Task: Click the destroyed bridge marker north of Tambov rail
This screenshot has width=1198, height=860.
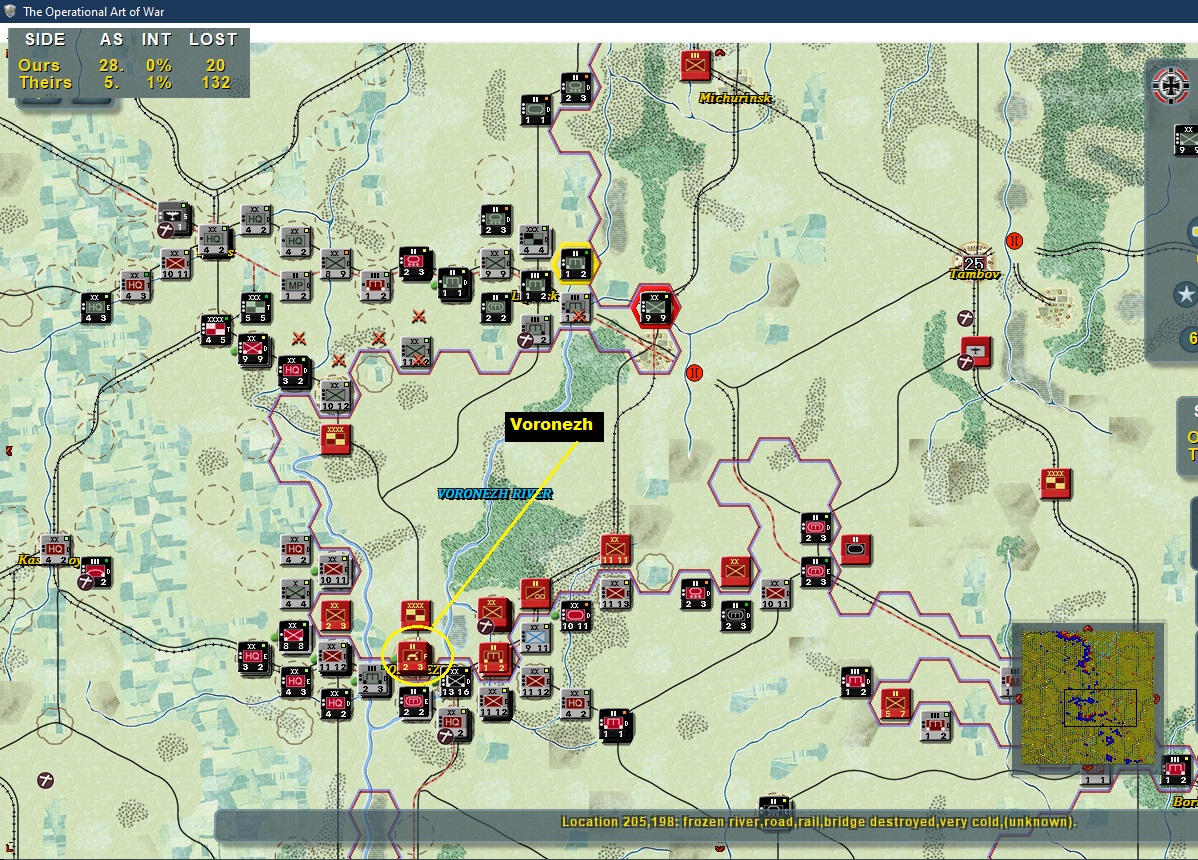Action: pos(1014,241)
